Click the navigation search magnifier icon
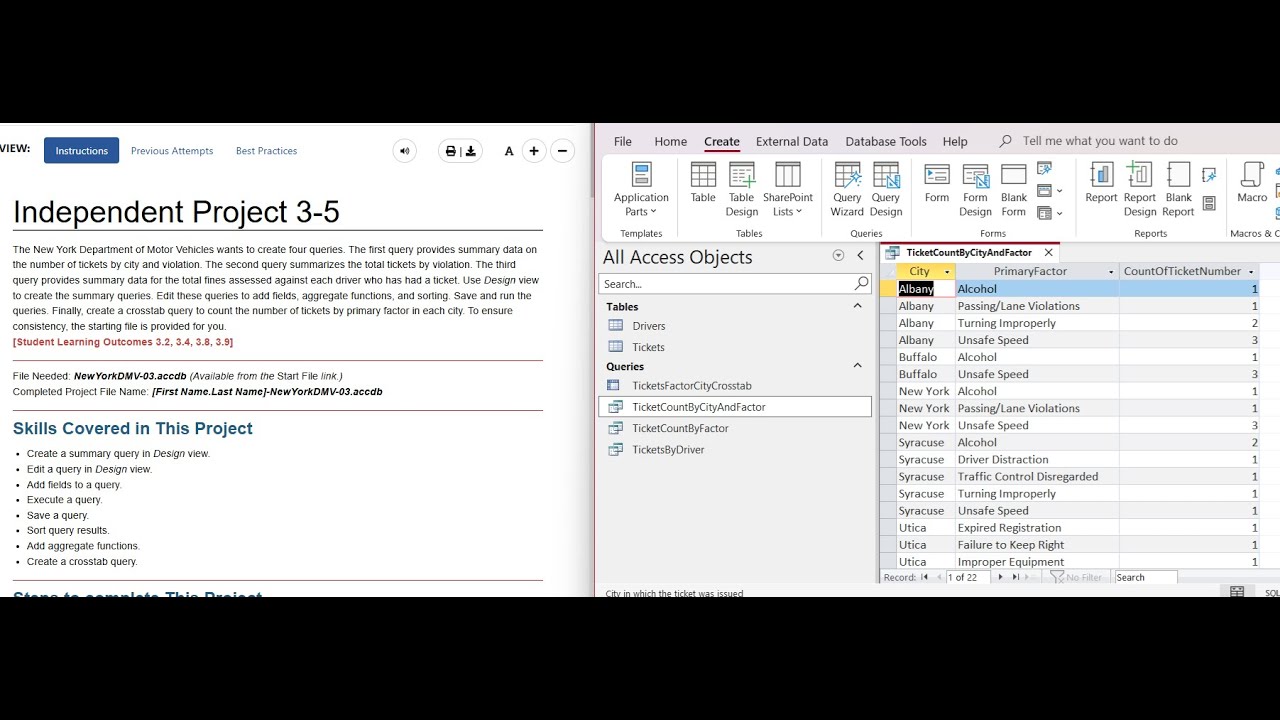Screen dimensions: 1280x720 (x=861, y=284)
